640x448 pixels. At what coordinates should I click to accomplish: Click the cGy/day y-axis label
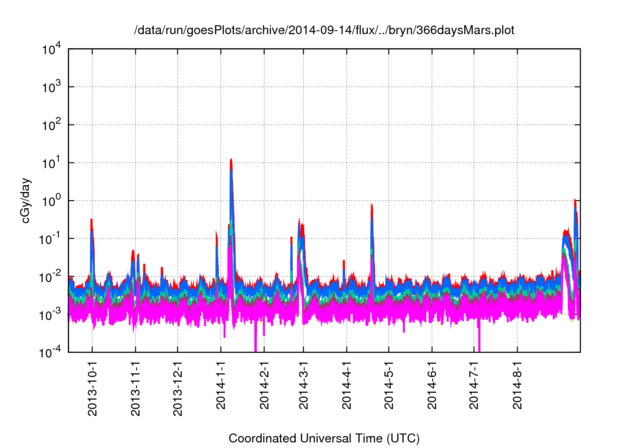[x=27, y=200]
